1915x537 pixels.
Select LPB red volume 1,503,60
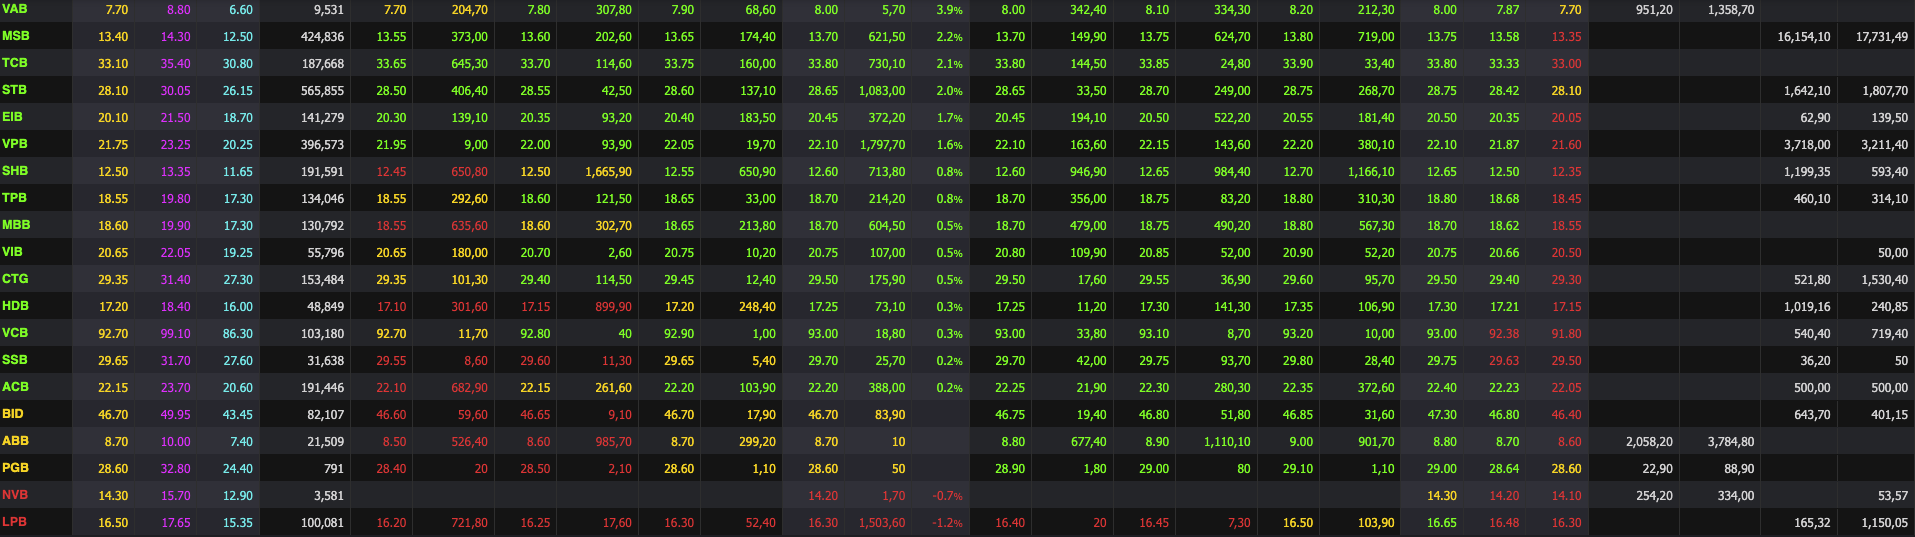[882, 523]
